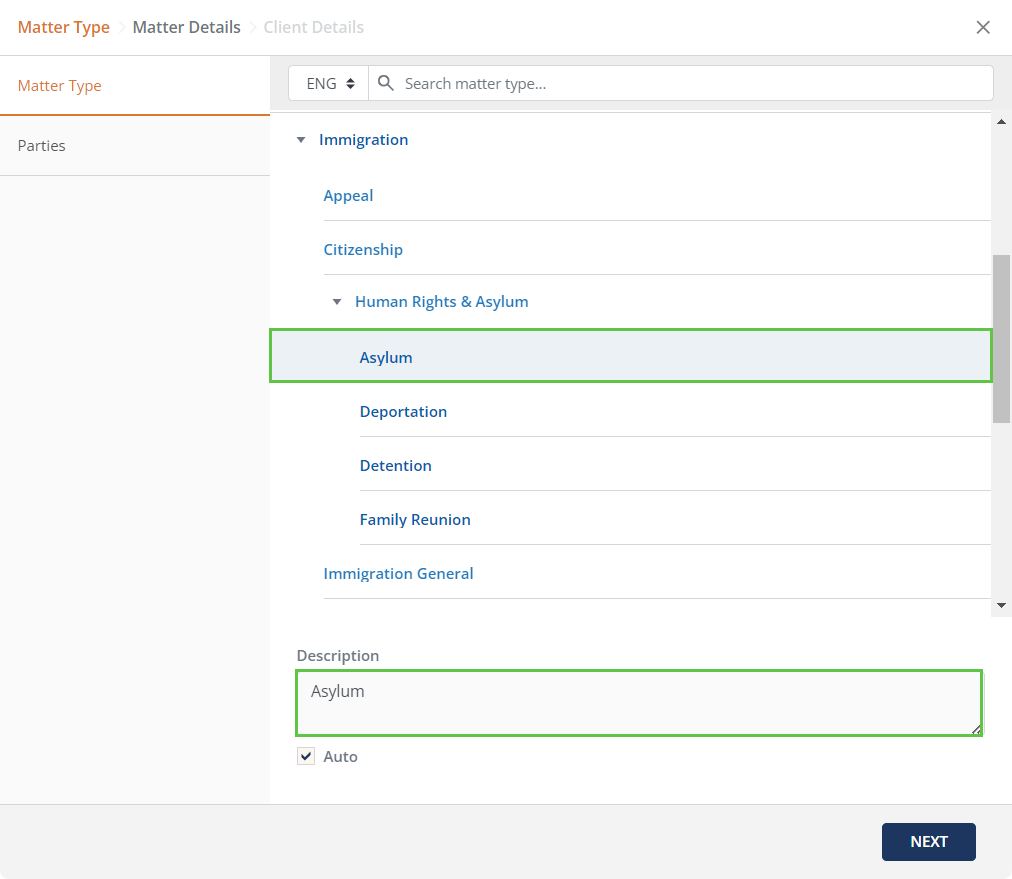The image size is (1012, 879).
Task: Select the Detention matter type
Action: 396,466
